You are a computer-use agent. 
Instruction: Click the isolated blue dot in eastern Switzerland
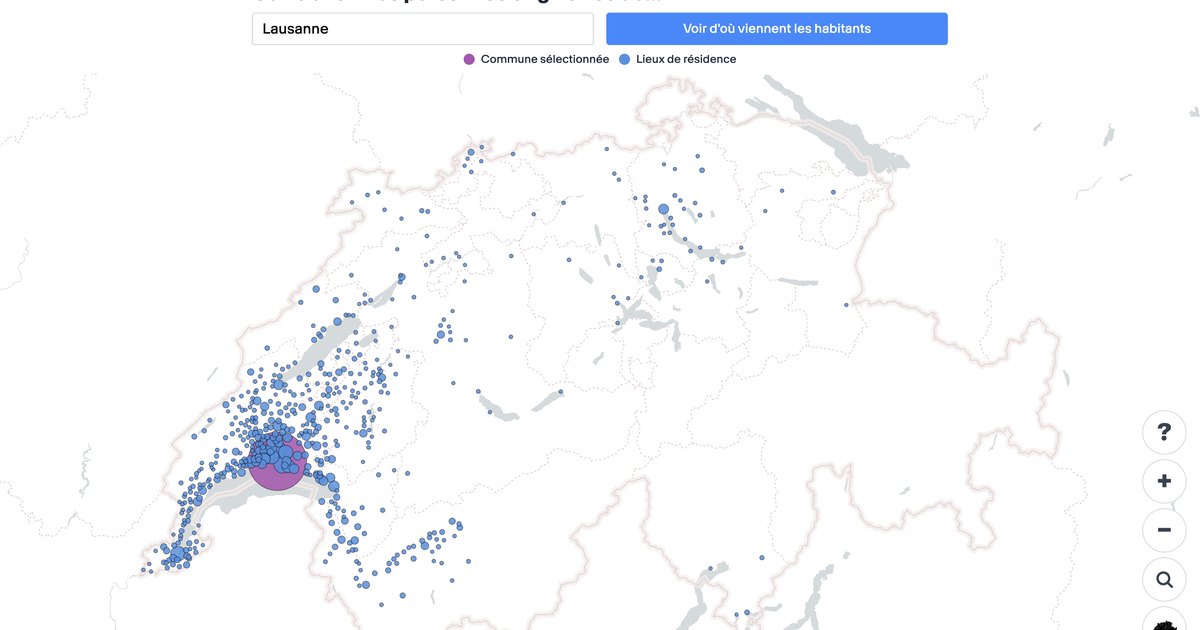tap(846, 305)
